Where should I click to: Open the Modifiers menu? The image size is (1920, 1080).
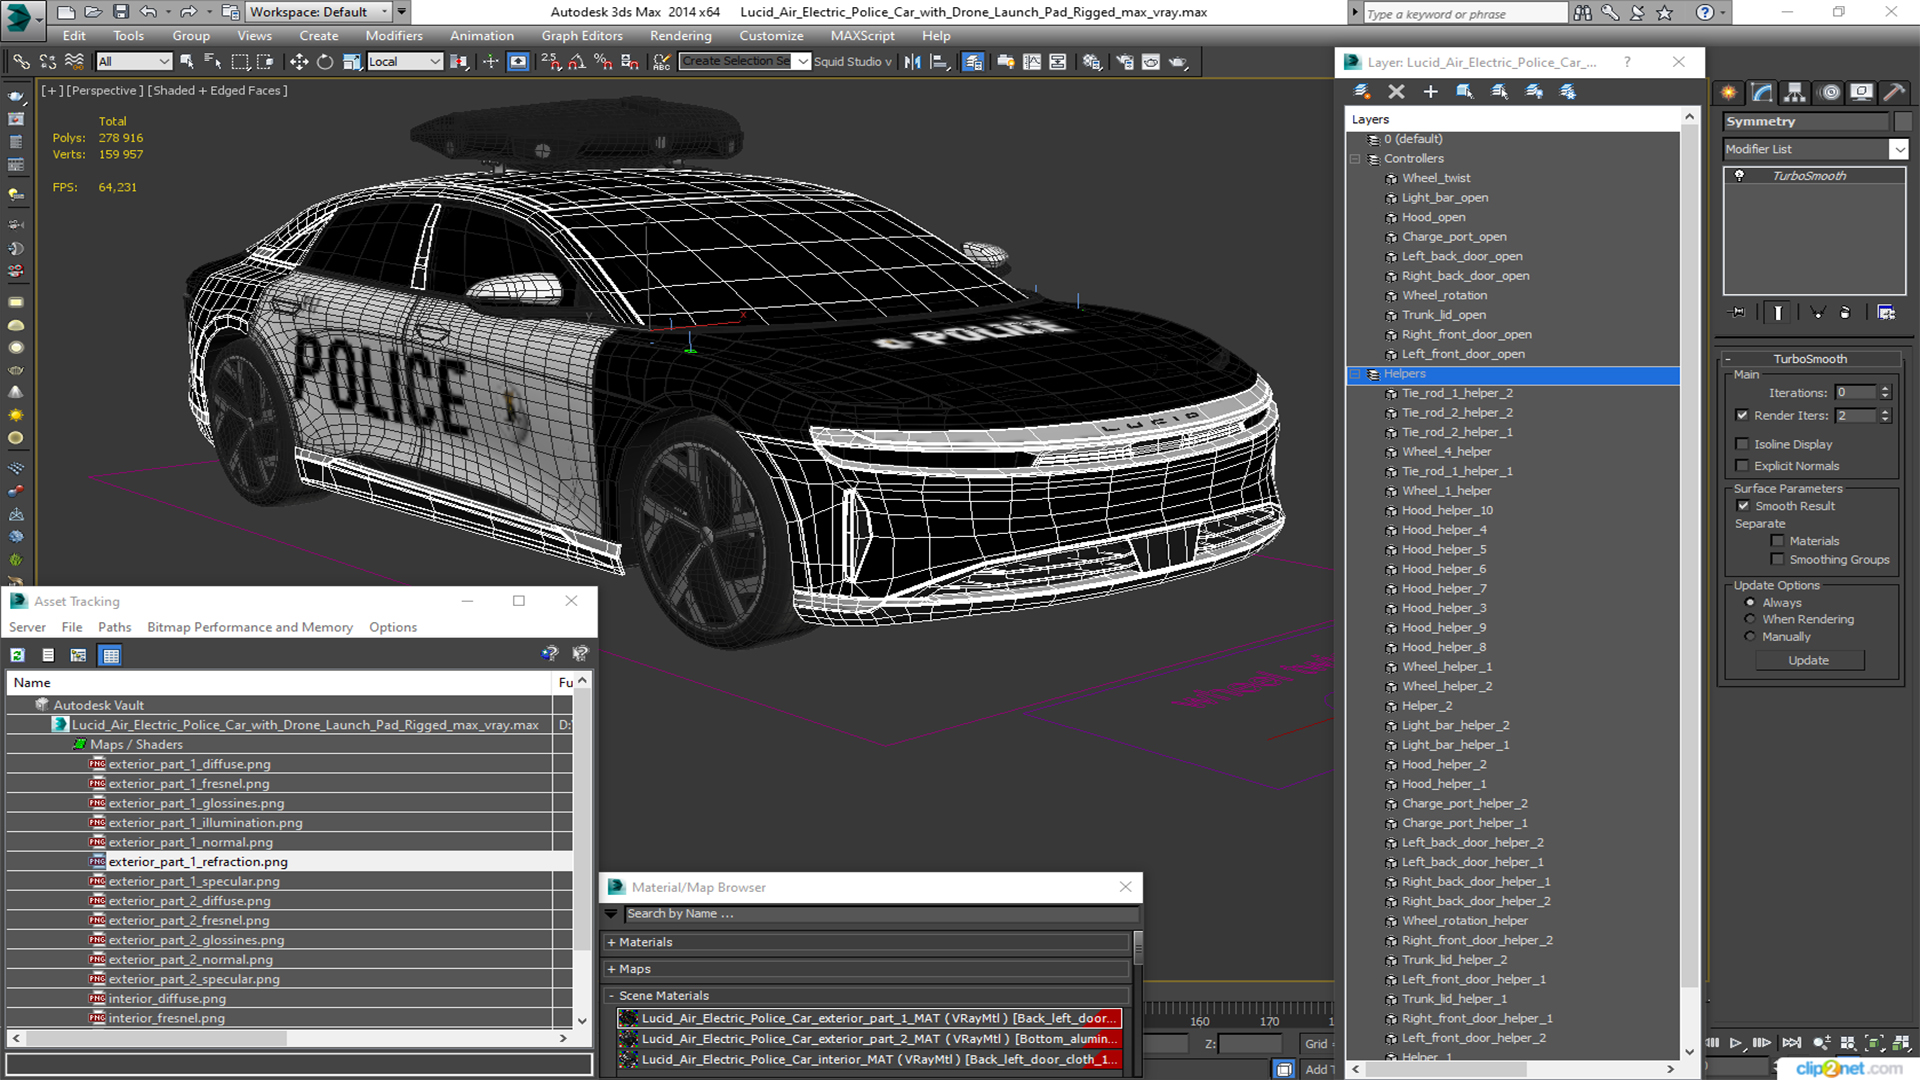coord(394,36)
